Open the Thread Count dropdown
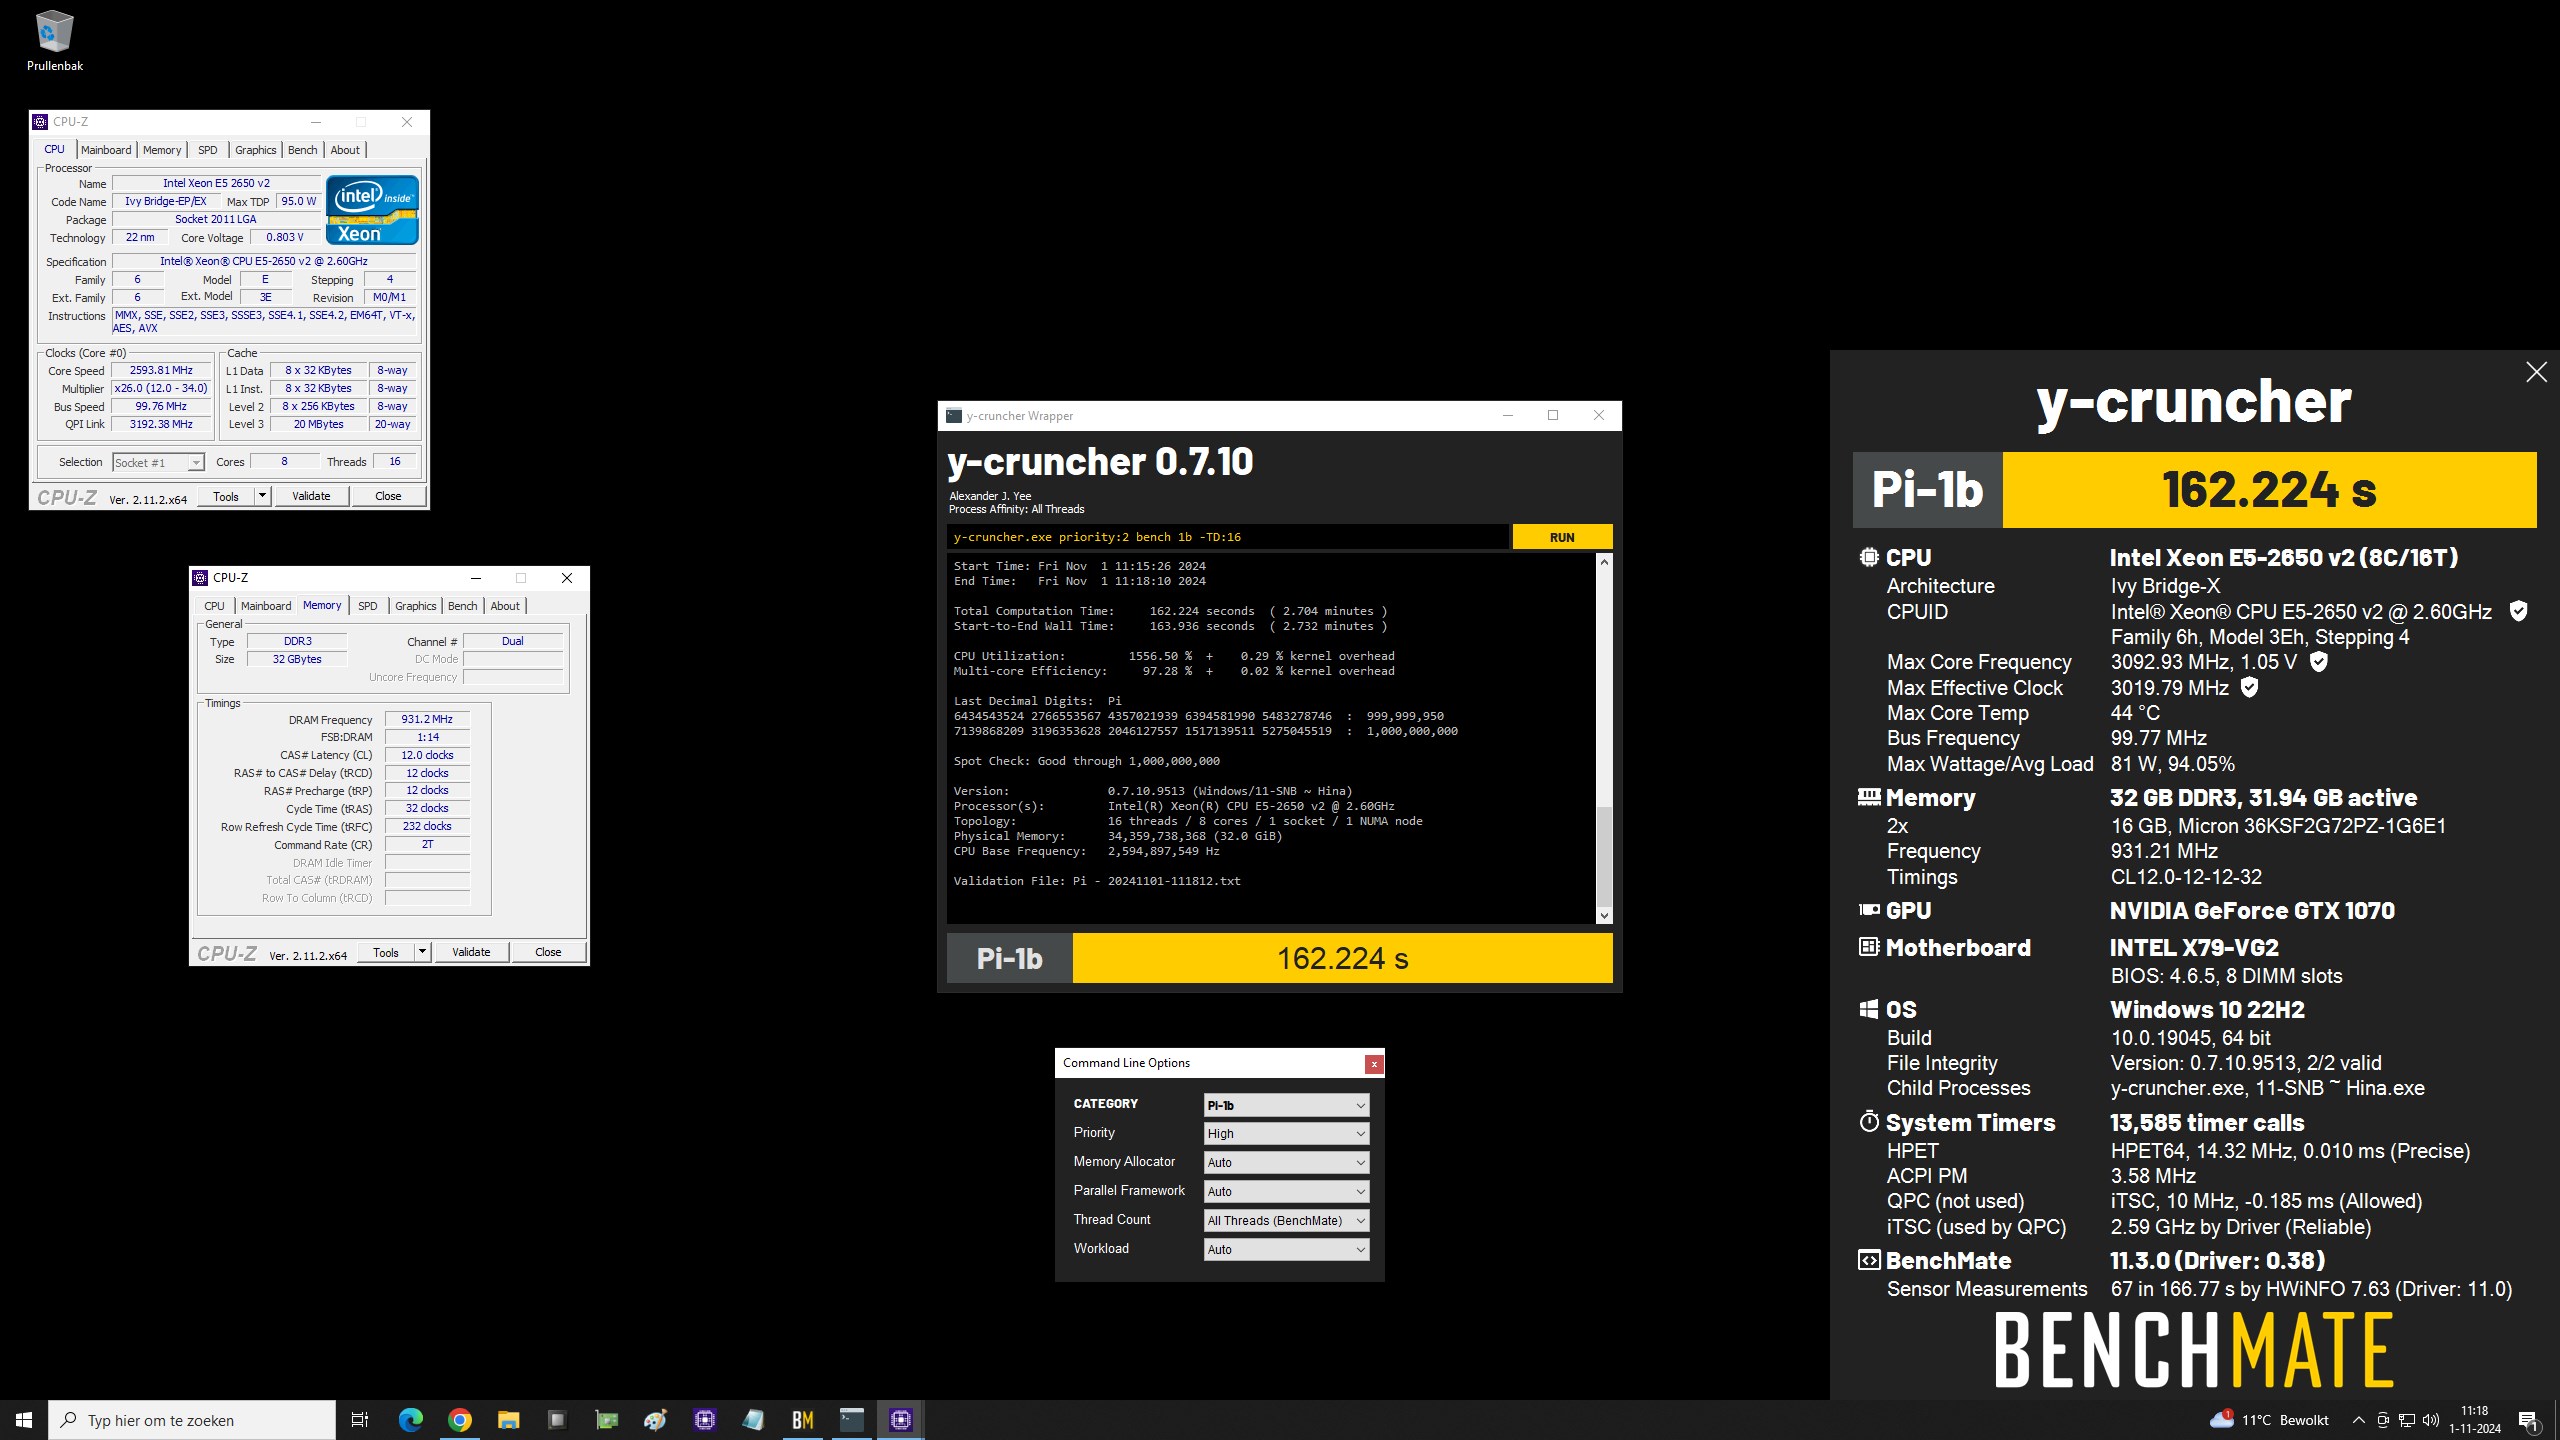This screenshot has height=1440, width=2560. click(1286, 1221)
